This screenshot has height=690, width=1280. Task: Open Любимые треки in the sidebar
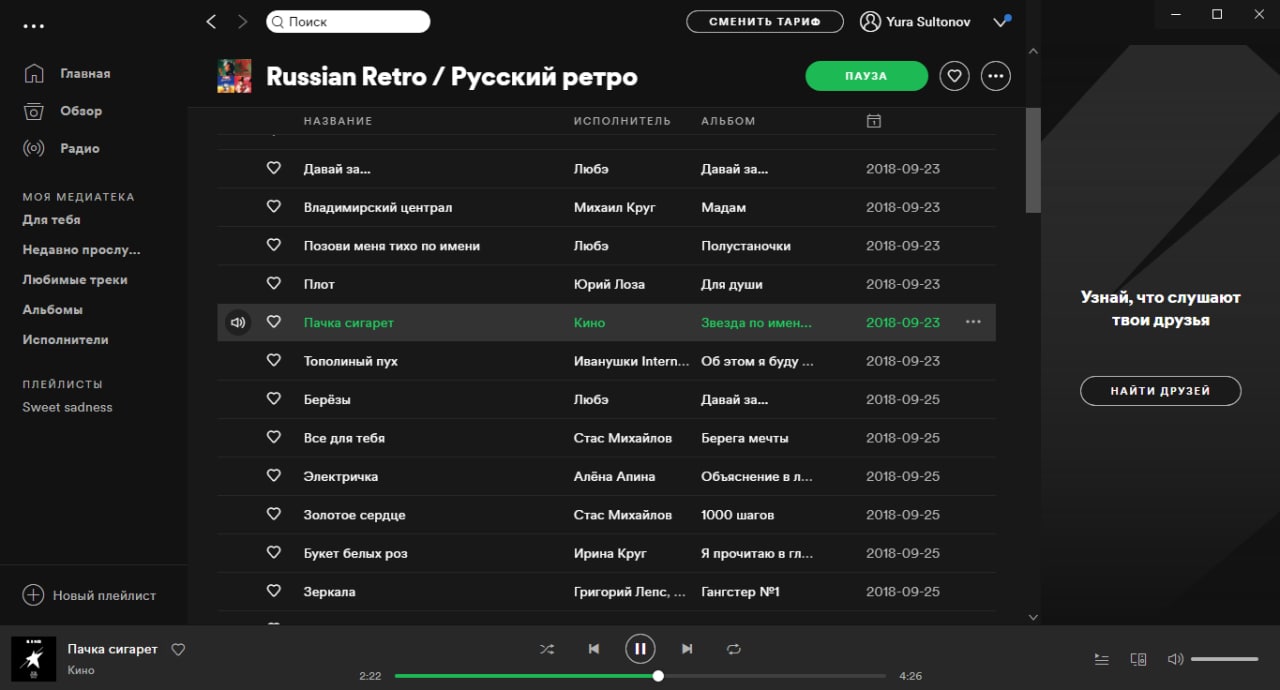pyautogui.click(x=75, y=280)
